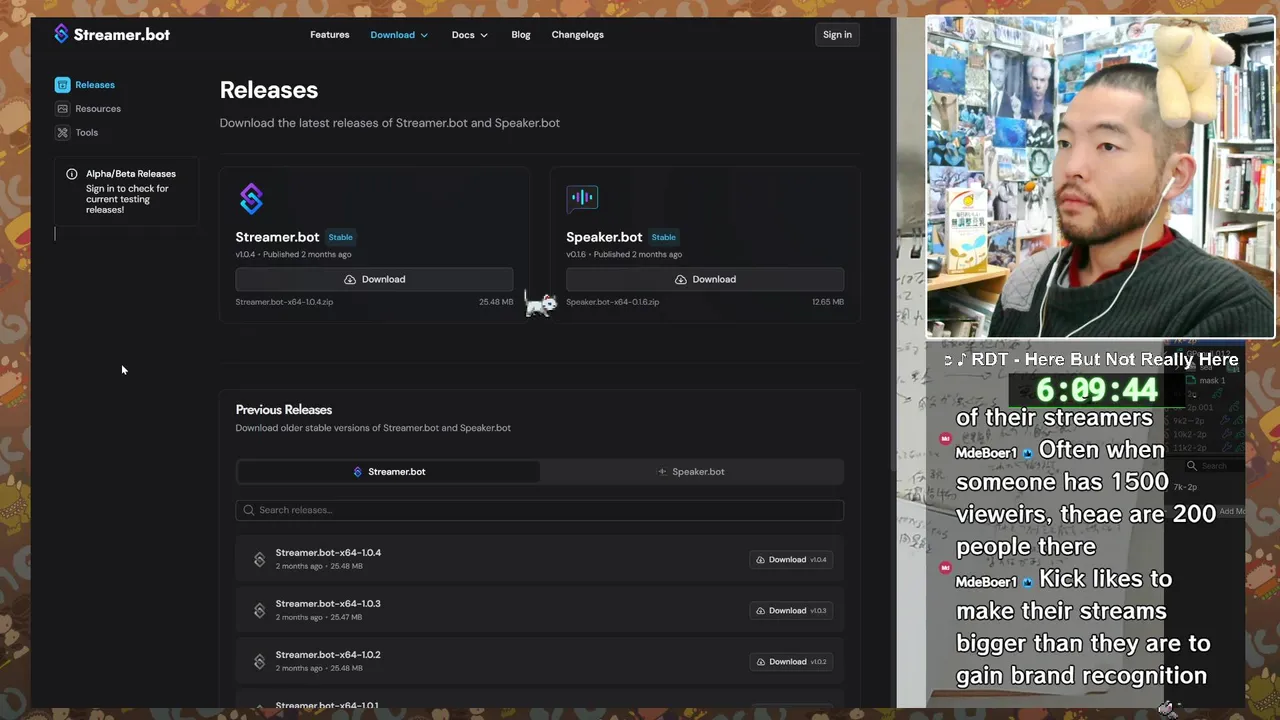Screen dimensions: 1280x720
Task: Expand the Download menu in navbar
Action: tap(399, 35)
